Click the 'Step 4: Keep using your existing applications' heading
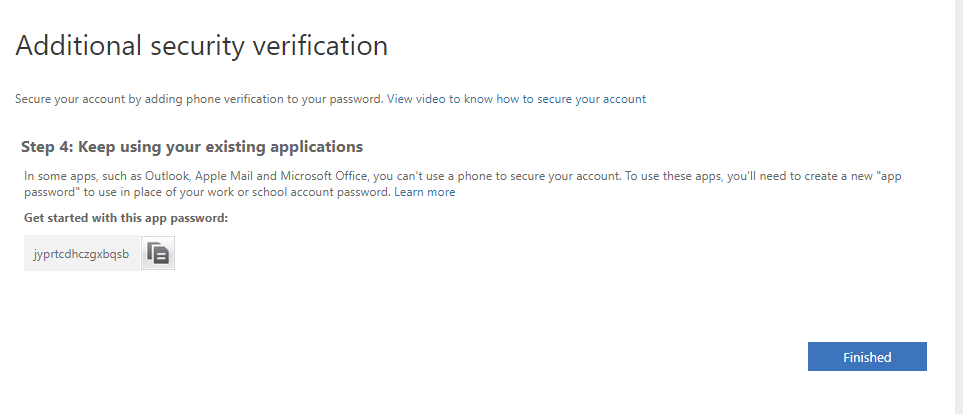Screen dimensions: 963x414 point(191,147)
